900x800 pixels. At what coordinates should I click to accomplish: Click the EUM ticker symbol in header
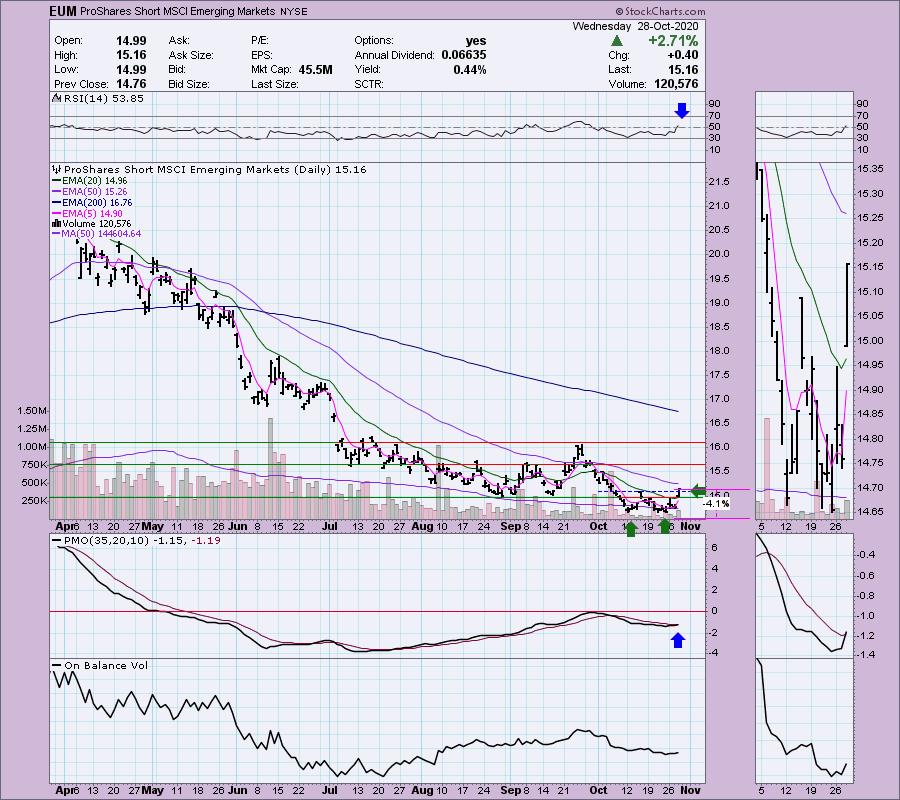click(63, 11)
